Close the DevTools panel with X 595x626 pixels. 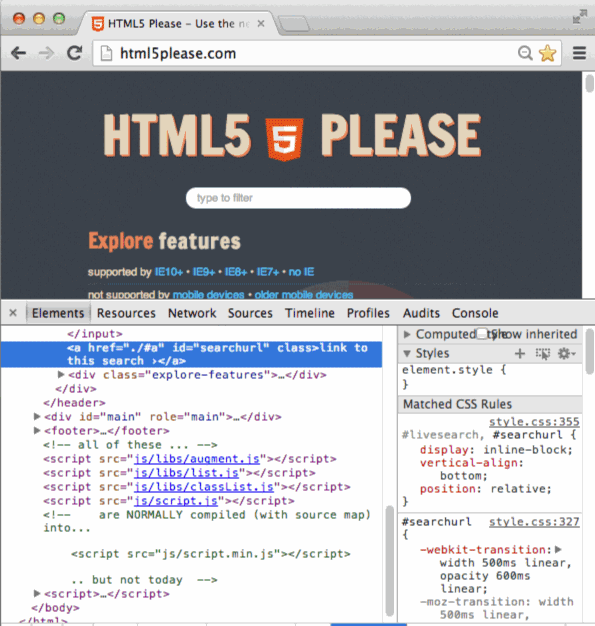pyautogui.click(x=13, y=313)
